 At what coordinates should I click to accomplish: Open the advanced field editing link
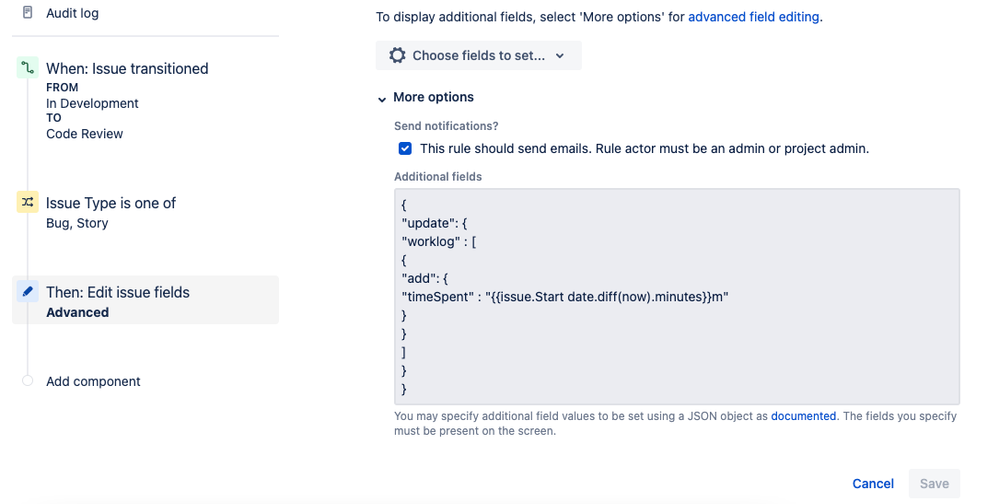(x=755, y=17)
